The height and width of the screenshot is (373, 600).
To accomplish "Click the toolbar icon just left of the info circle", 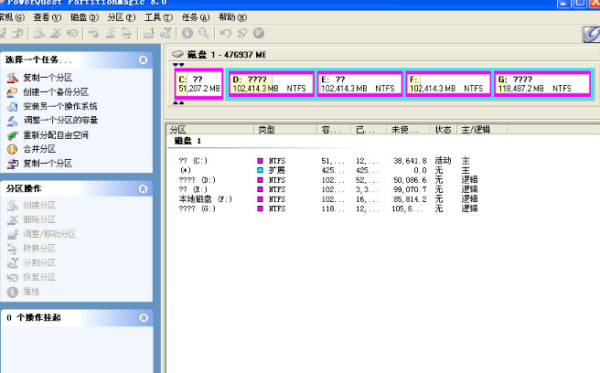I will coord(165,33).
